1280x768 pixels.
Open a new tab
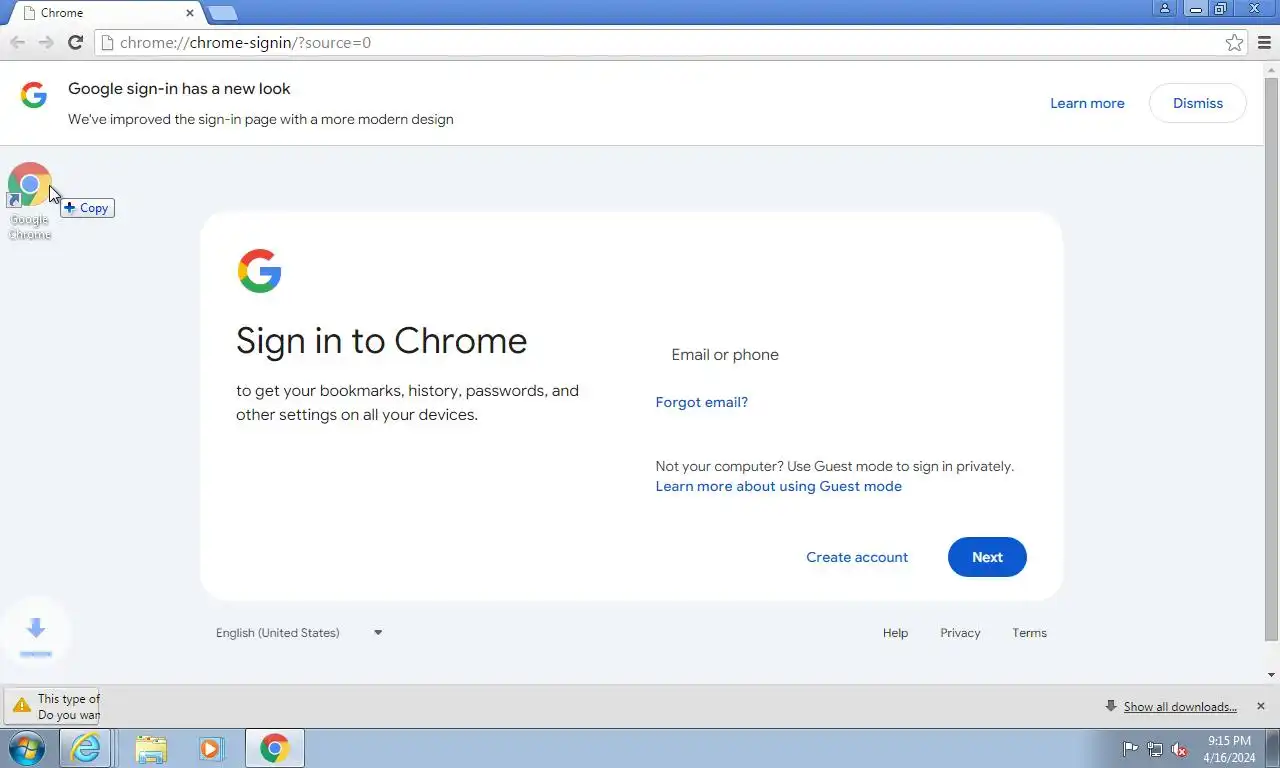pyautogui.click(x=222, y=13)
